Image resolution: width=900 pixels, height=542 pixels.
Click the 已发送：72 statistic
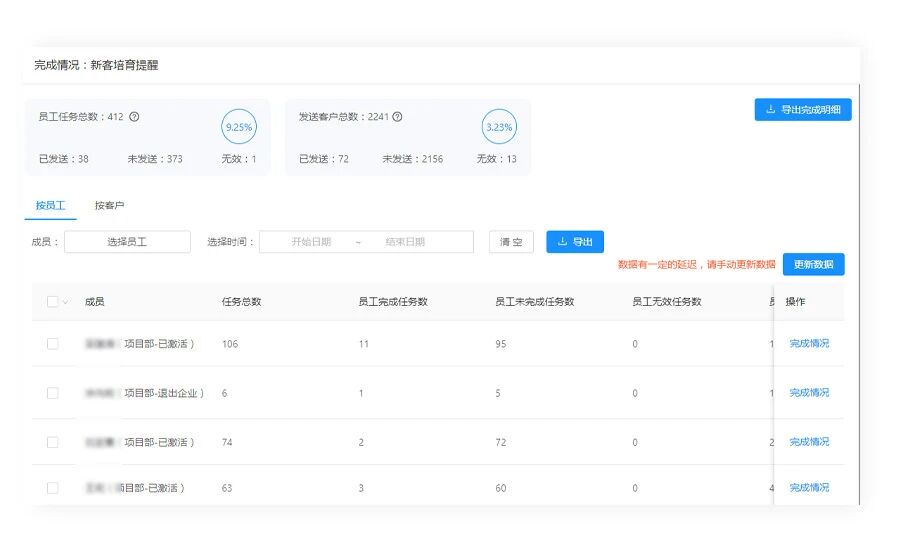[x=324, y=159]
